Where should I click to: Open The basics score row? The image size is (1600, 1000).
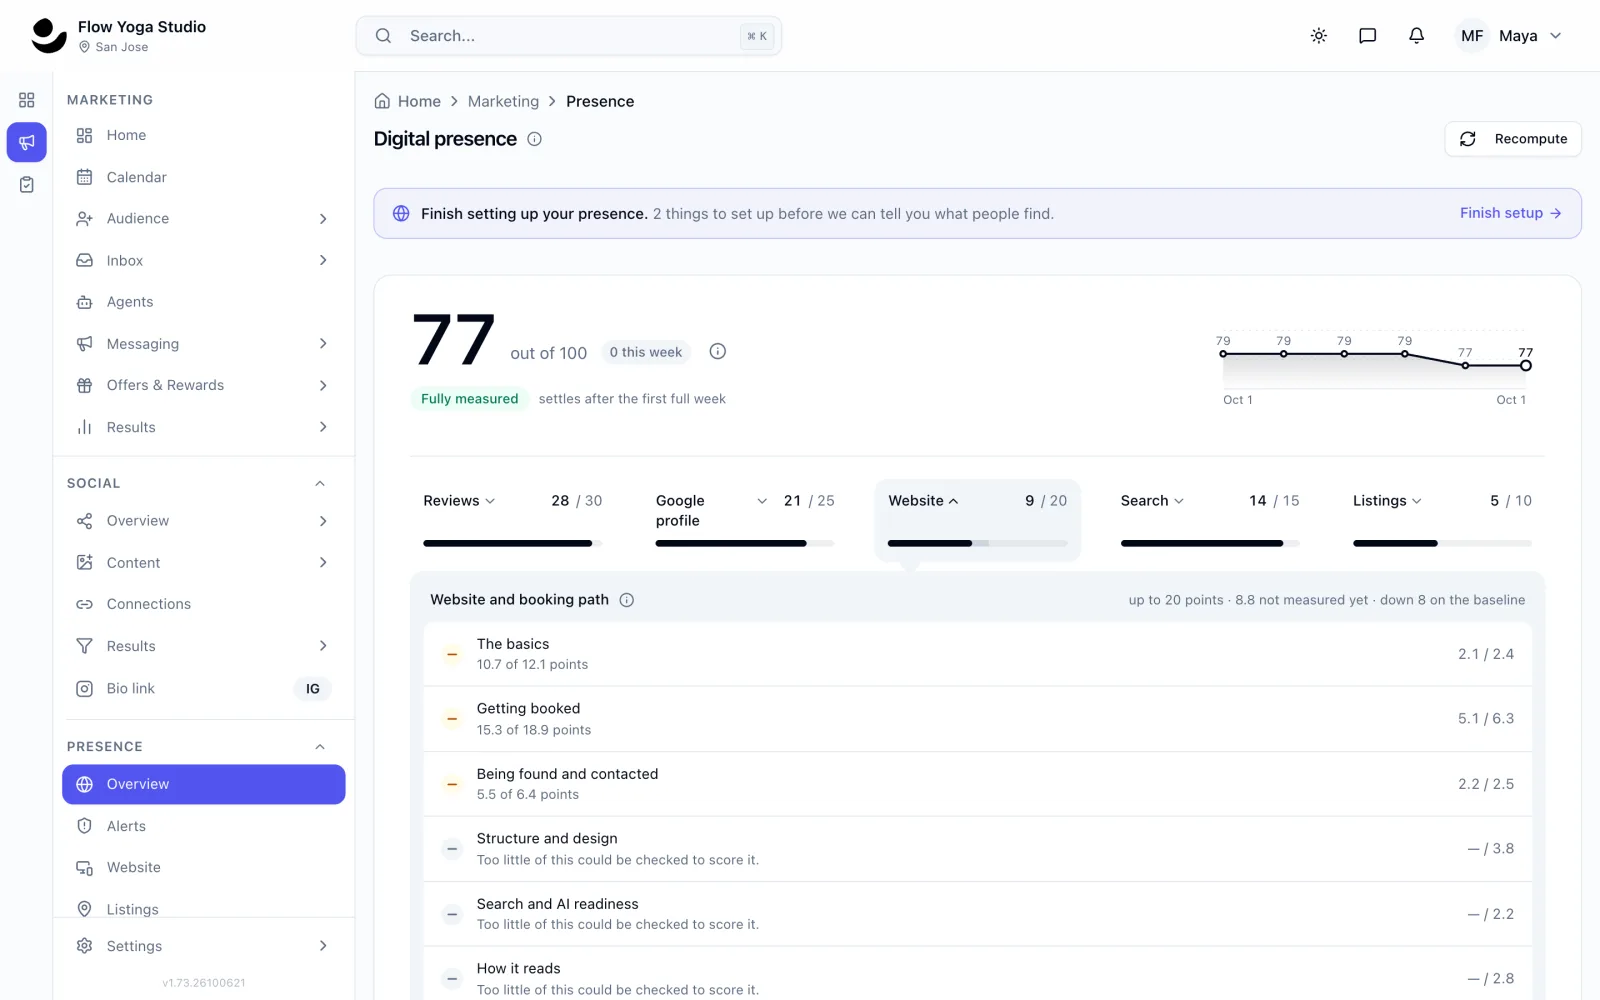coord(977,654)
